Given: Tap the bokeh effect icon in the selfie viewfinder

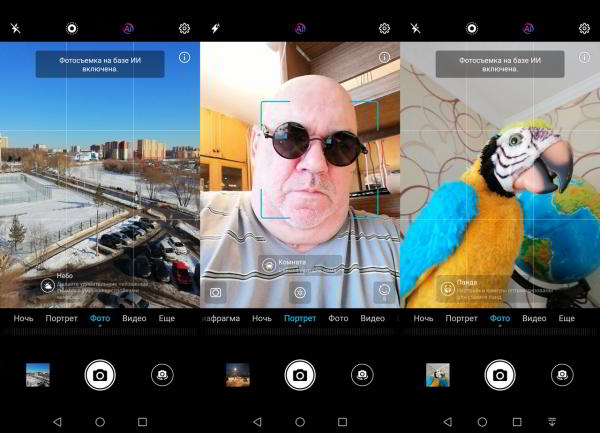Looking at the screenshot, I should coord(299,292).
